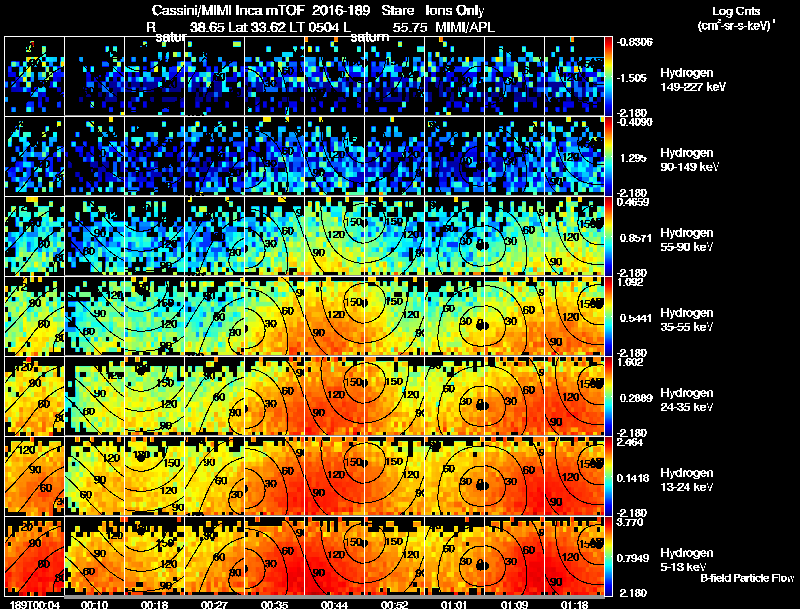The height and width of the screenshot is (609, 800).
Task: Click the B-field Particle Flow label
Action: point(747,578)
